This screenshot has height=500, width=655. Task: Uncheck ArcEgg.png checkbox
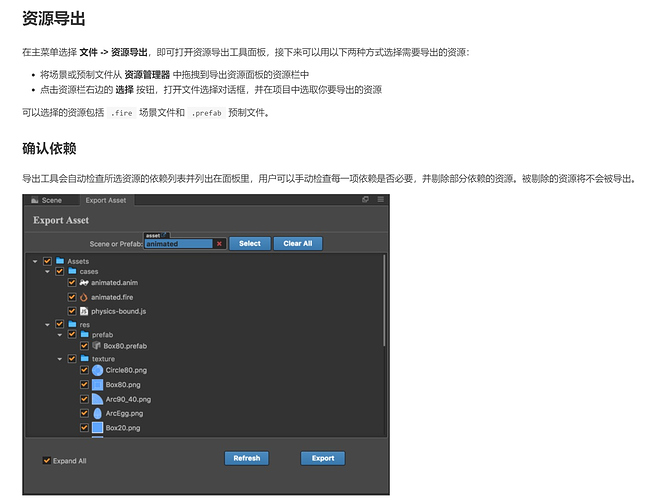(x=84, y=413)
